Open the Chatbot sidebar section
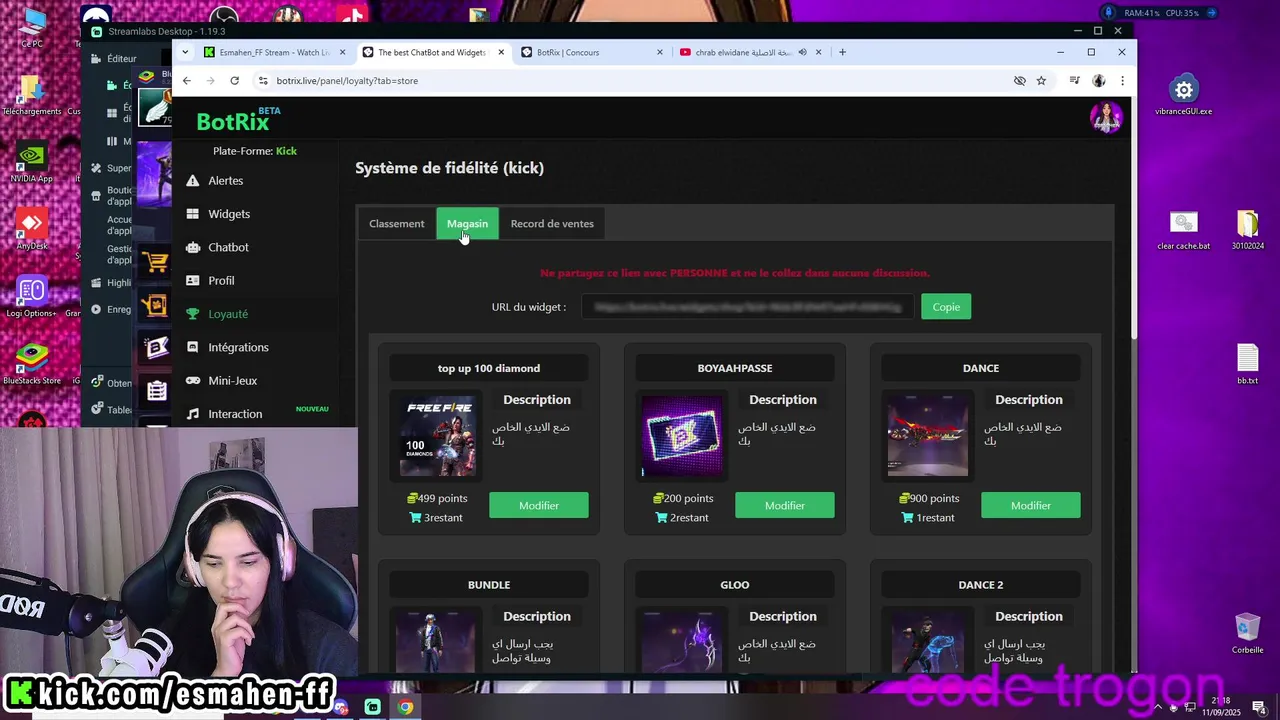Image resolution: width=1280 pixels, height=720 pixels. pyautogui.click(x=228, y=247)
